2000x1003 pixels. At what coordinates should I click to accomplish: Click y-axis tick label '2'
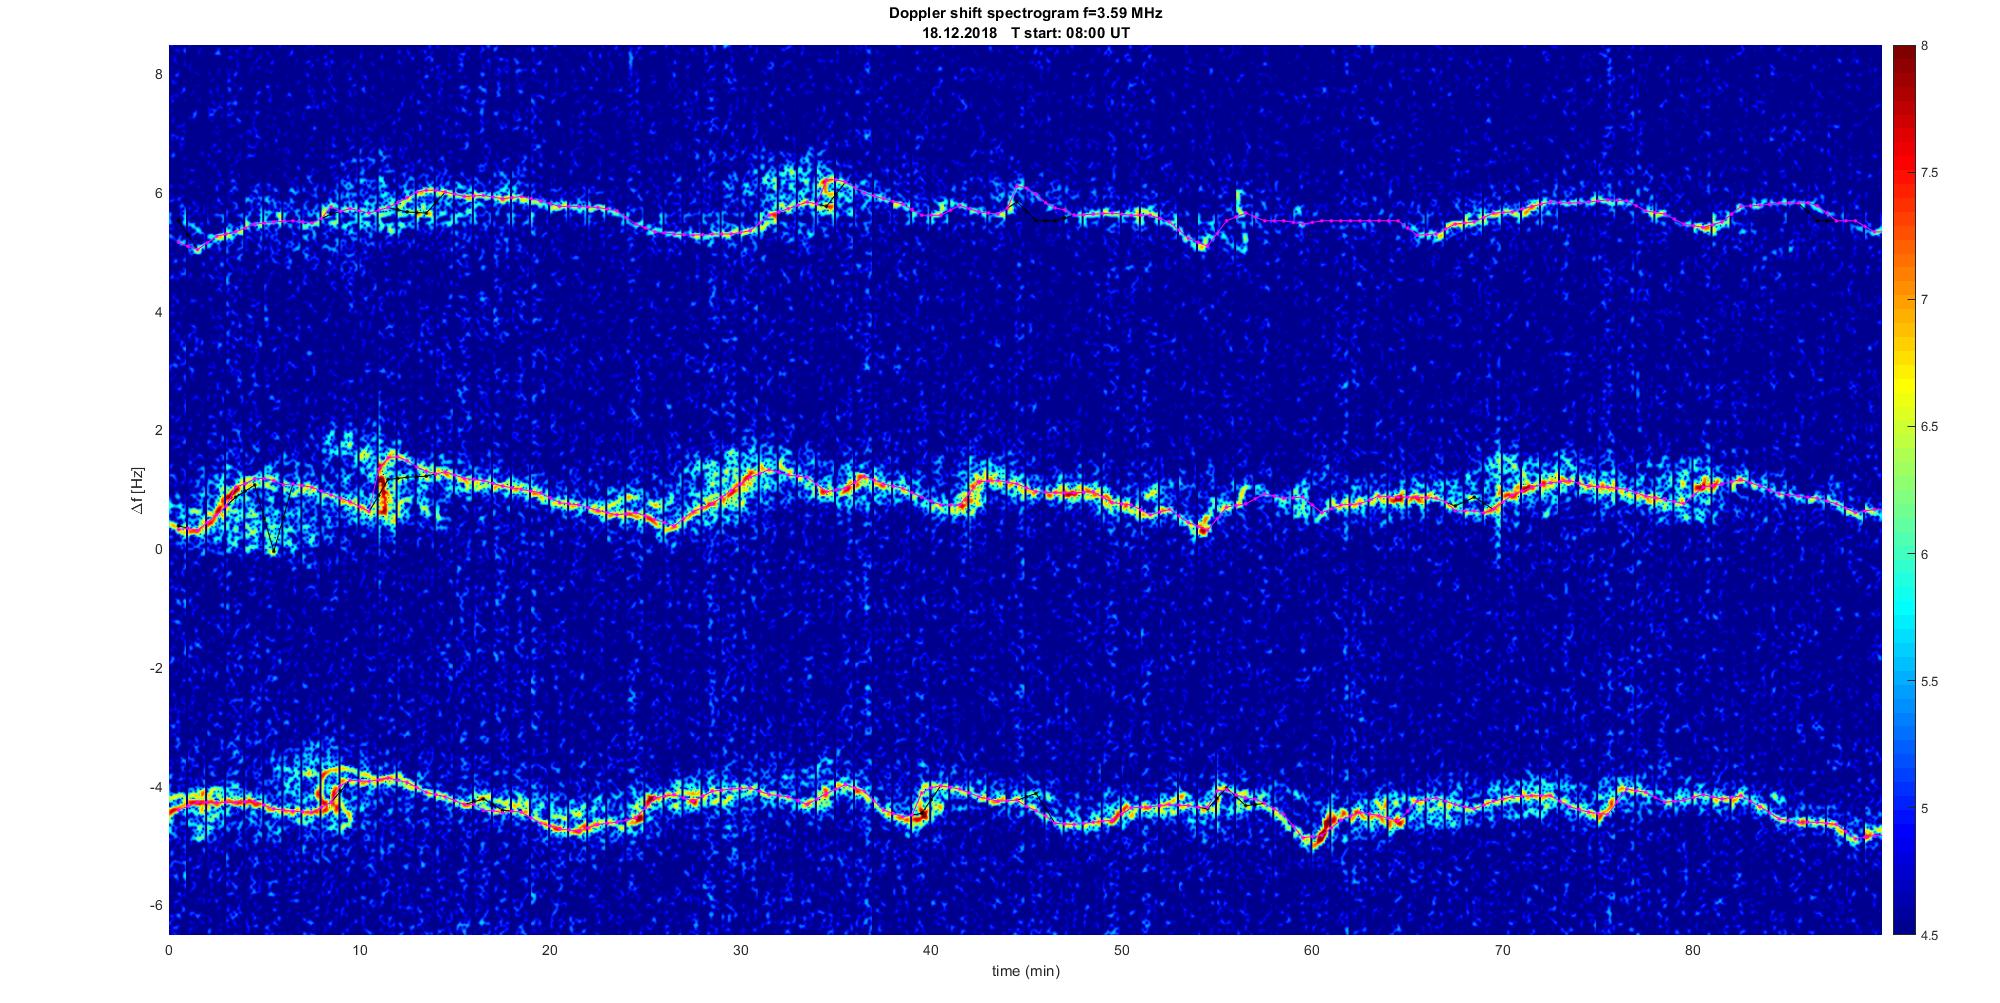(158, 430)
